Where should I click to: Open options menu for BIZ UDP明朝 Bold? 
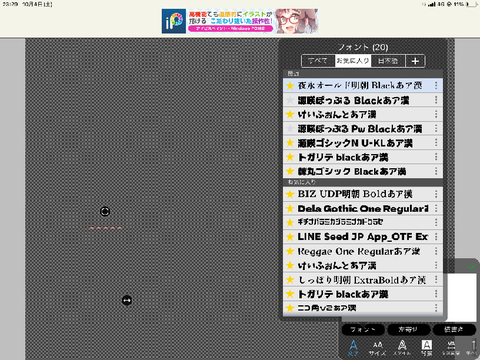point(436,194)
